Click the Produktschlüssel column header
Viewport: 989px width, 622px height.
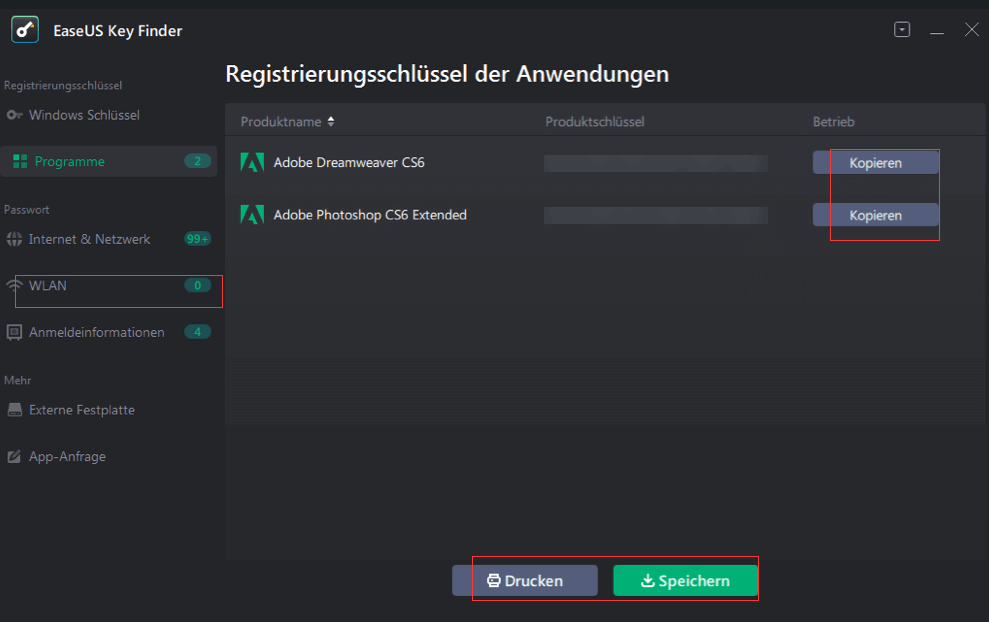pos(595,122)
